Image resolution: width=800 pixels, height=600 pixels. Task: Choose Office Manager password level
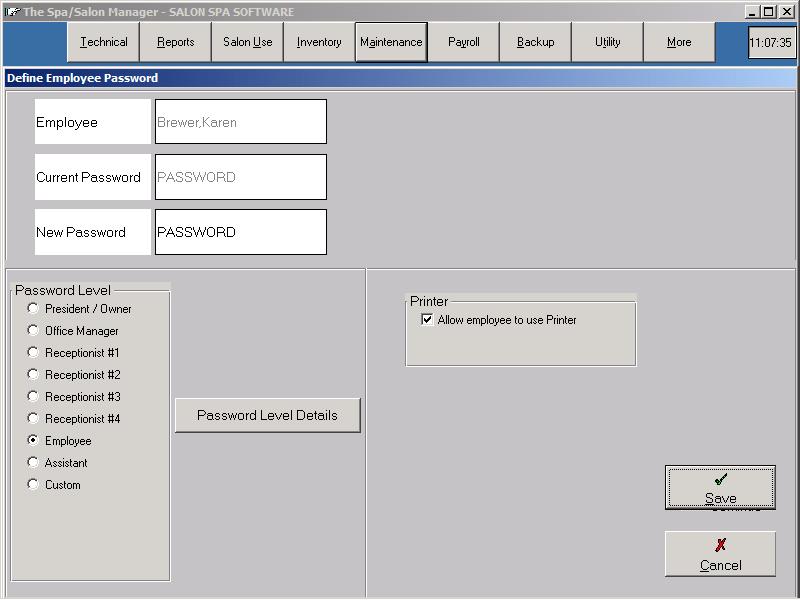33,331
